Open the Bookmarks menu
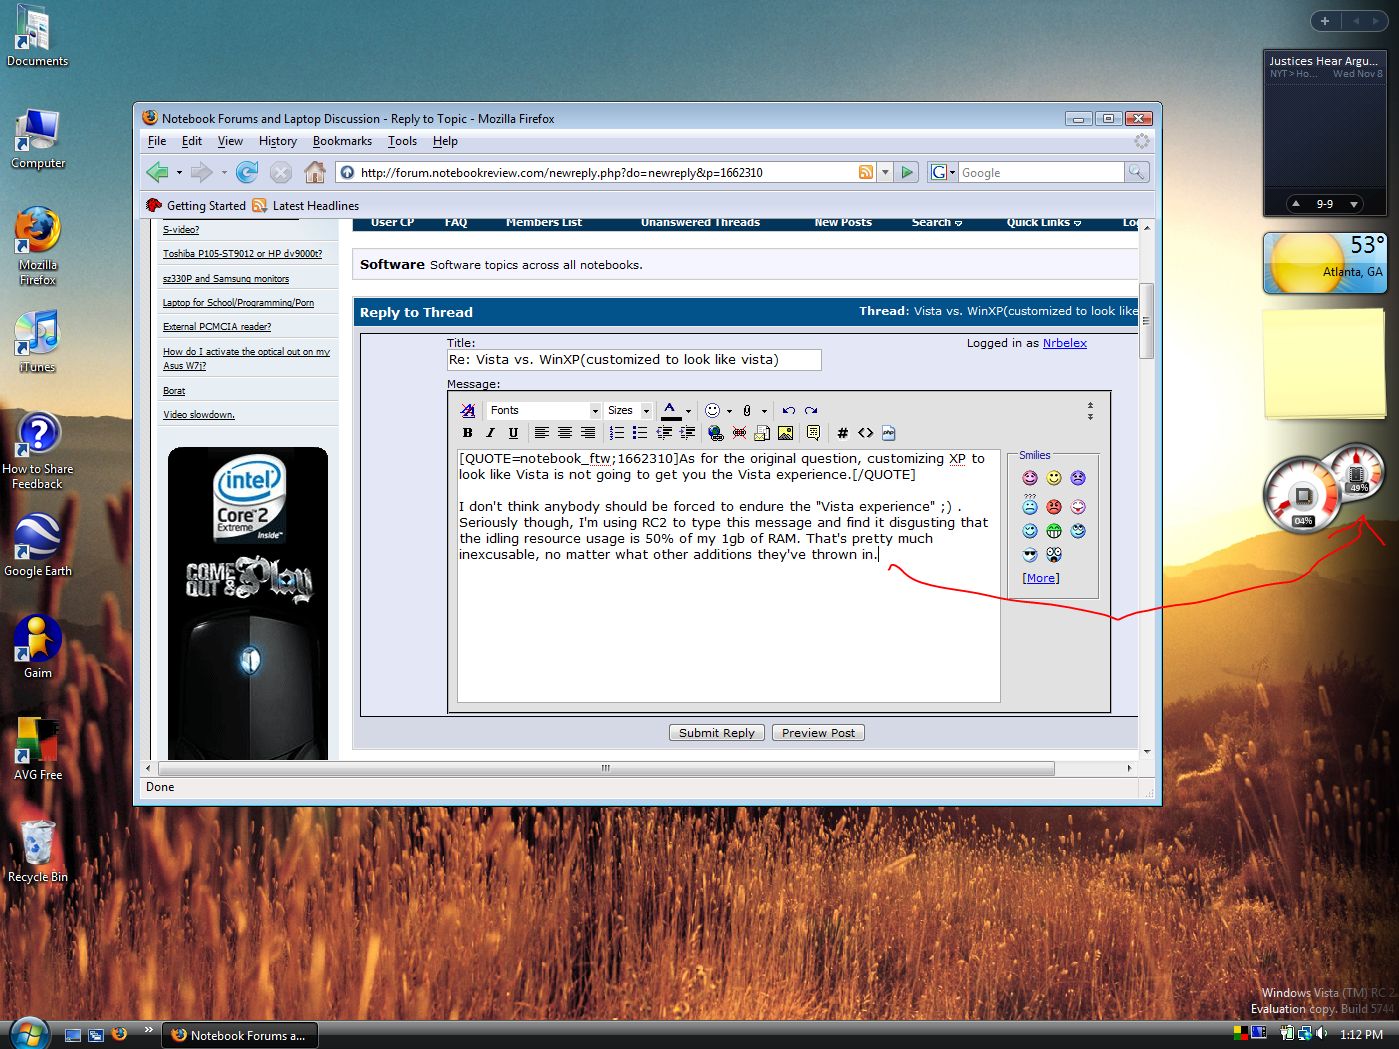The image size is (1399, 1049). click(342, 141)
